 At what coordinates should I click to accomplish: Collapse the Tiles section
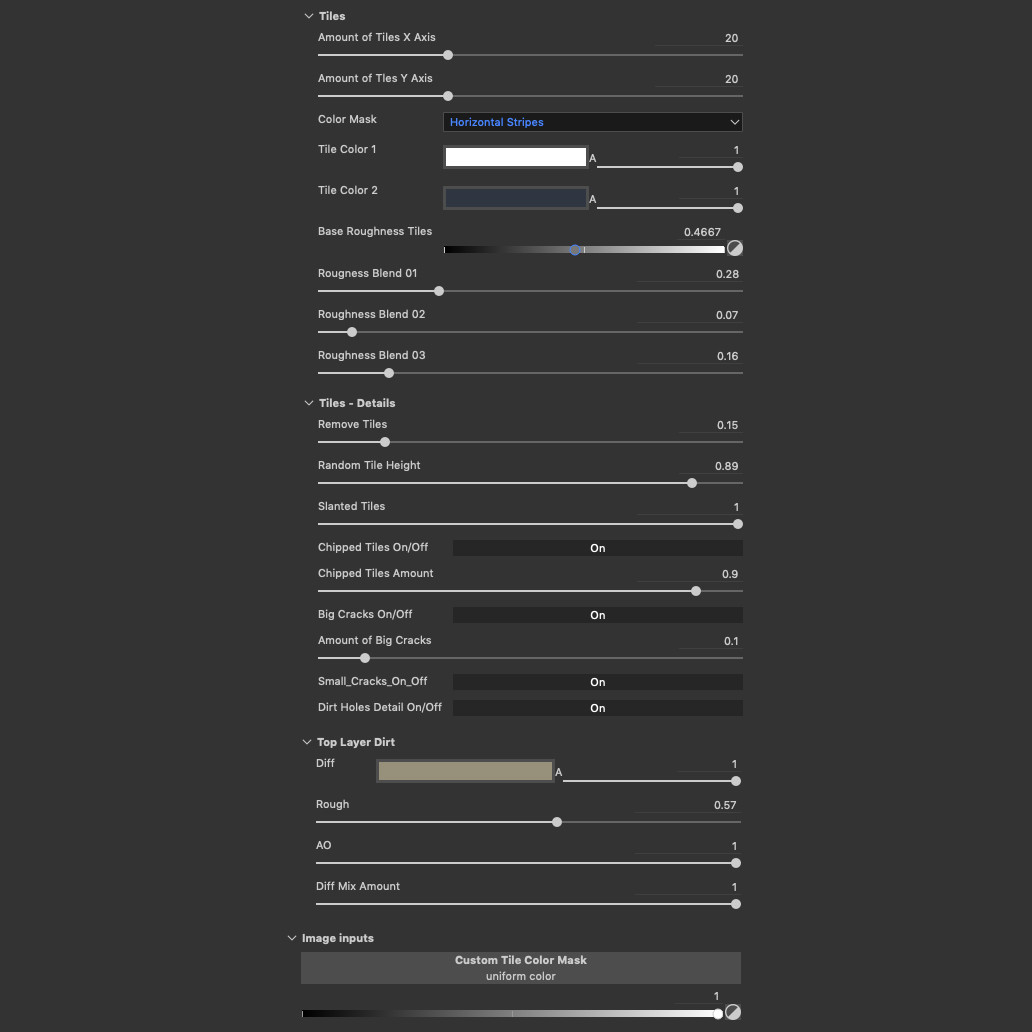point(309,16)
